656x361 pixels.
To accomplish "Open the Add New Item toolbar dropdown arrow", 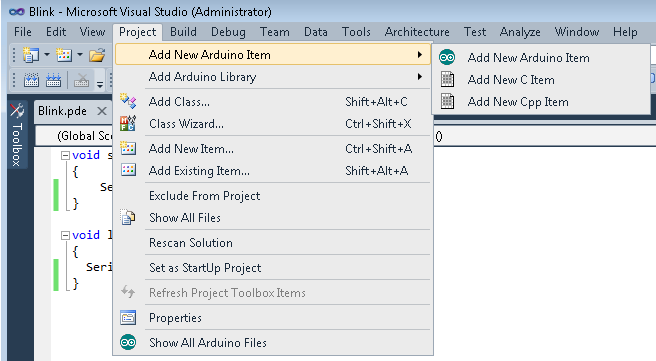I will click(x=80, y=55).
